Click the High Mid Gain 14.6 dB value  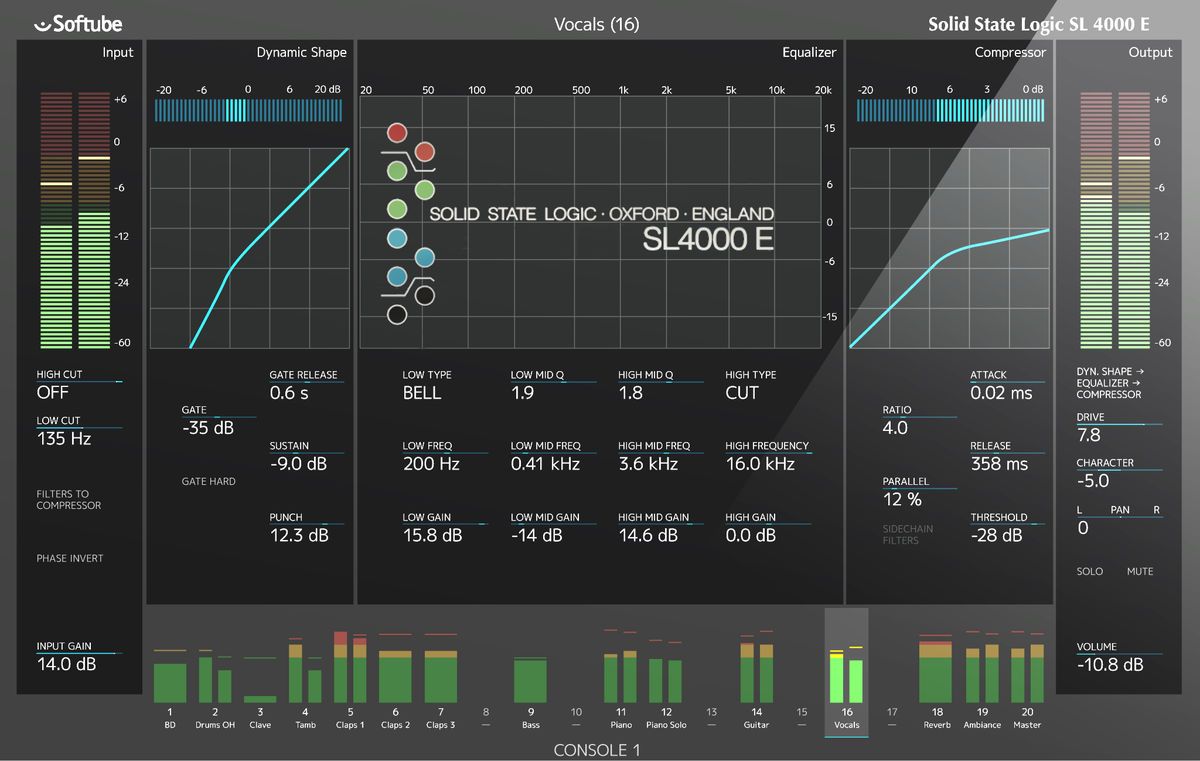[648, 535]
